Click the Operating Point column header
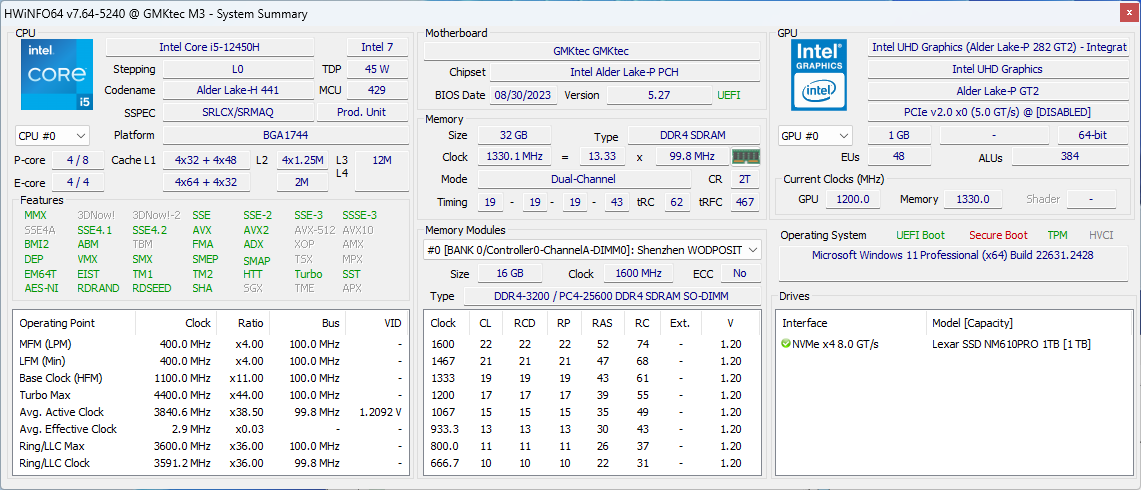Viewport: 1141px width, 490px height. tap(58, 323)
